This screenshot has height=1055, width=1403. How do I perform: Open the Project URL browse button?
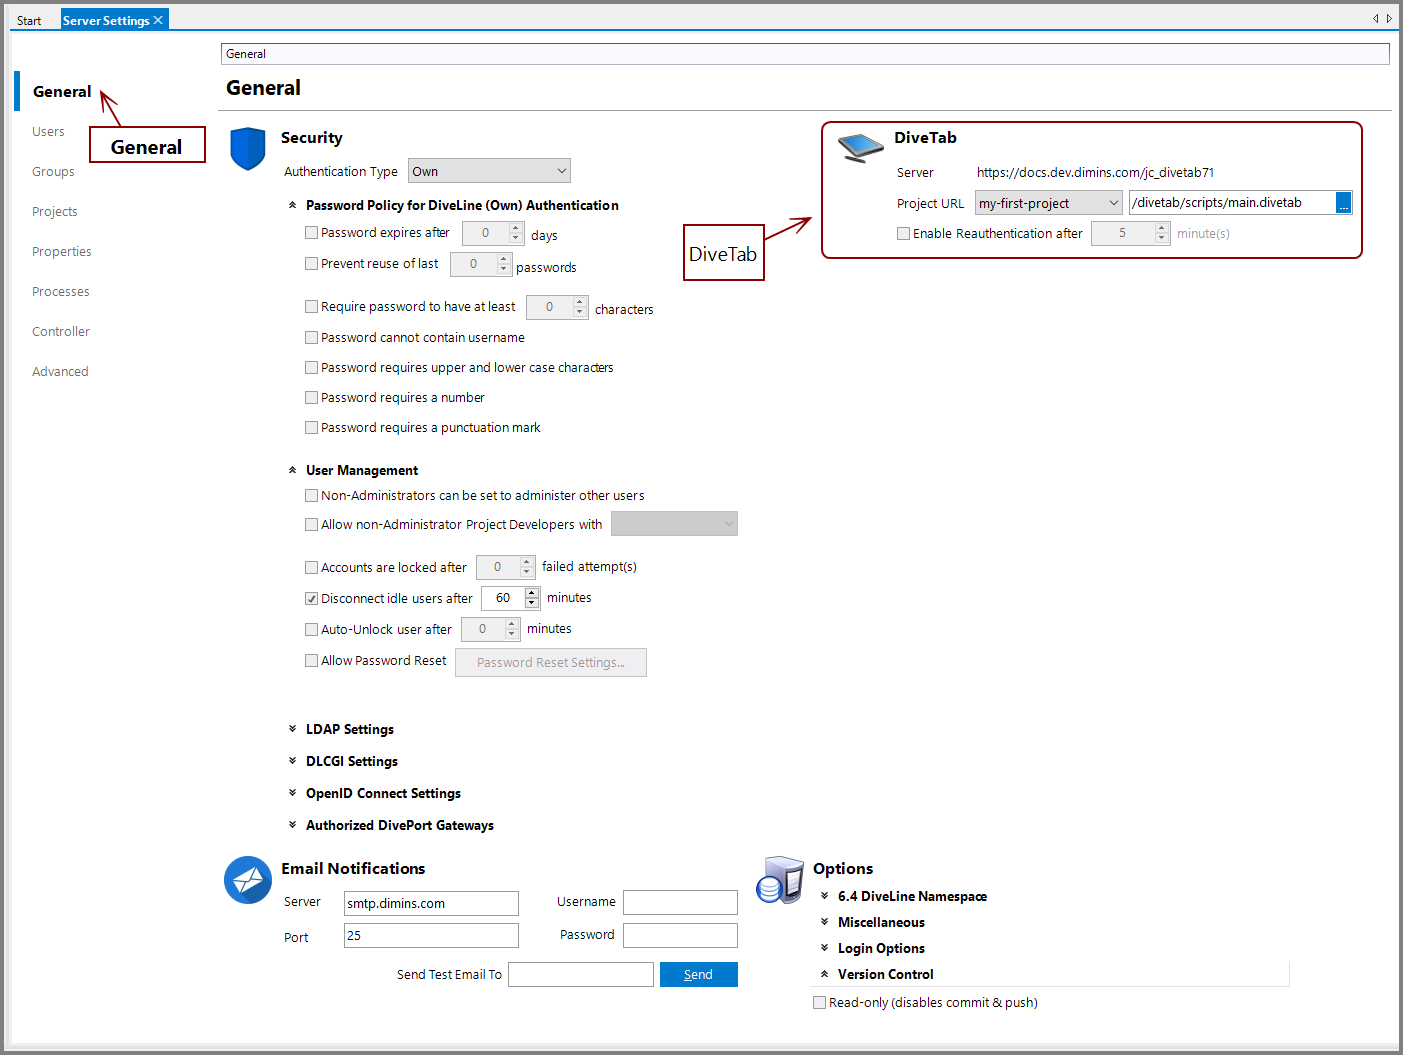(x=1344, y=202)
